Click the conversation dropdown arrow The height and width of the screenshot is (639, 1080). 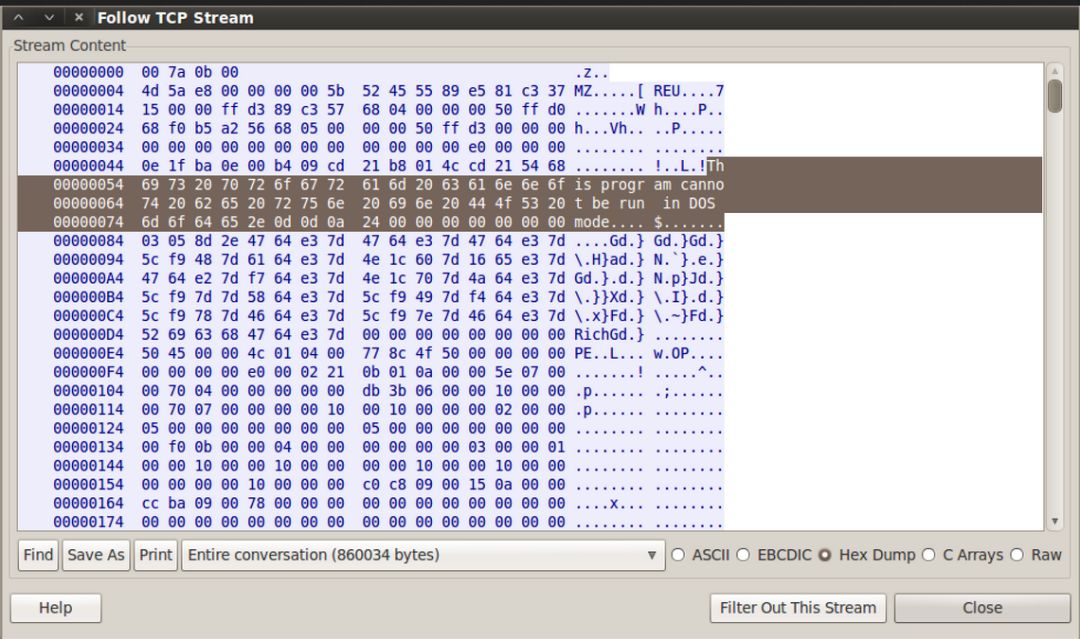[x=652, y=555]
